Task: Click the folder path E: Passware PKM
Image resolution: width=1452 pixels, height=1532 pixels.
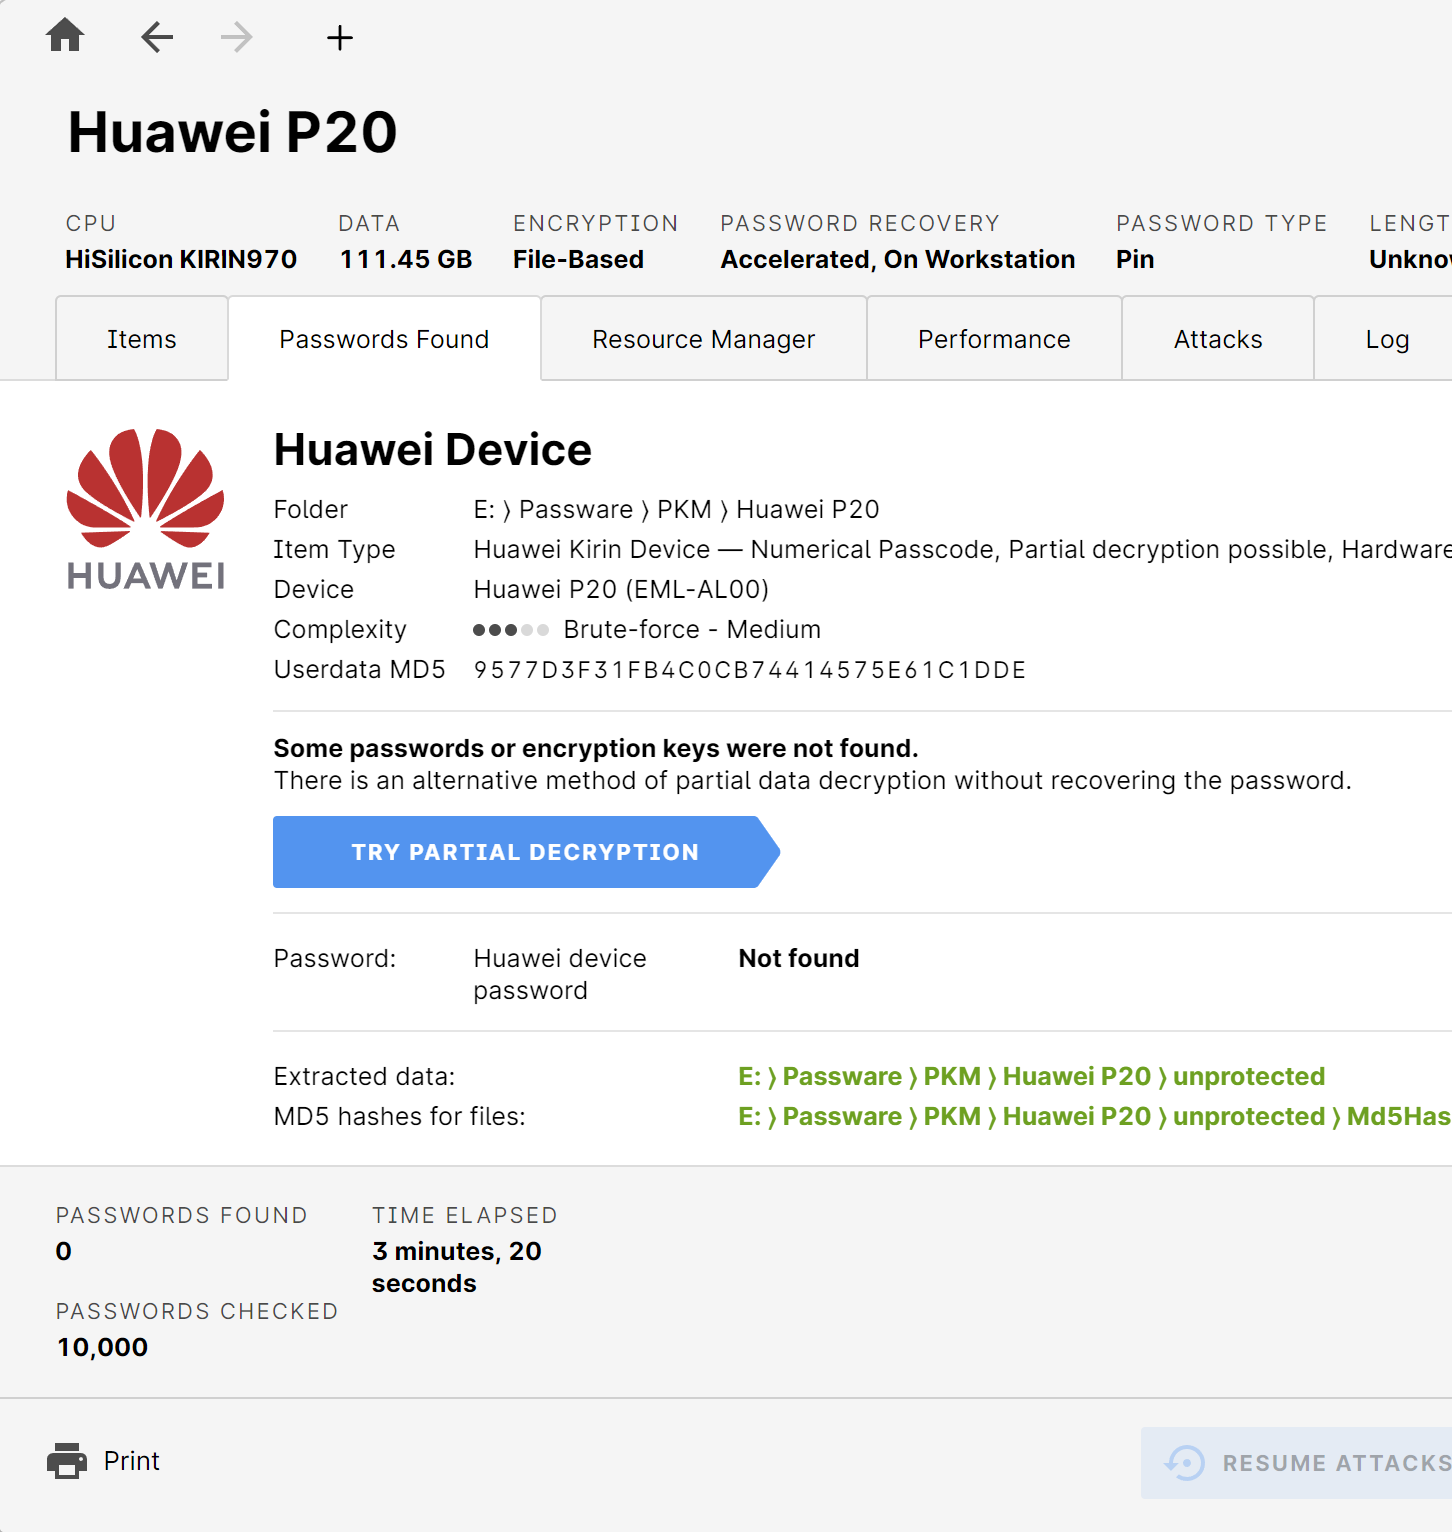Action: click(x=677, y=509)
